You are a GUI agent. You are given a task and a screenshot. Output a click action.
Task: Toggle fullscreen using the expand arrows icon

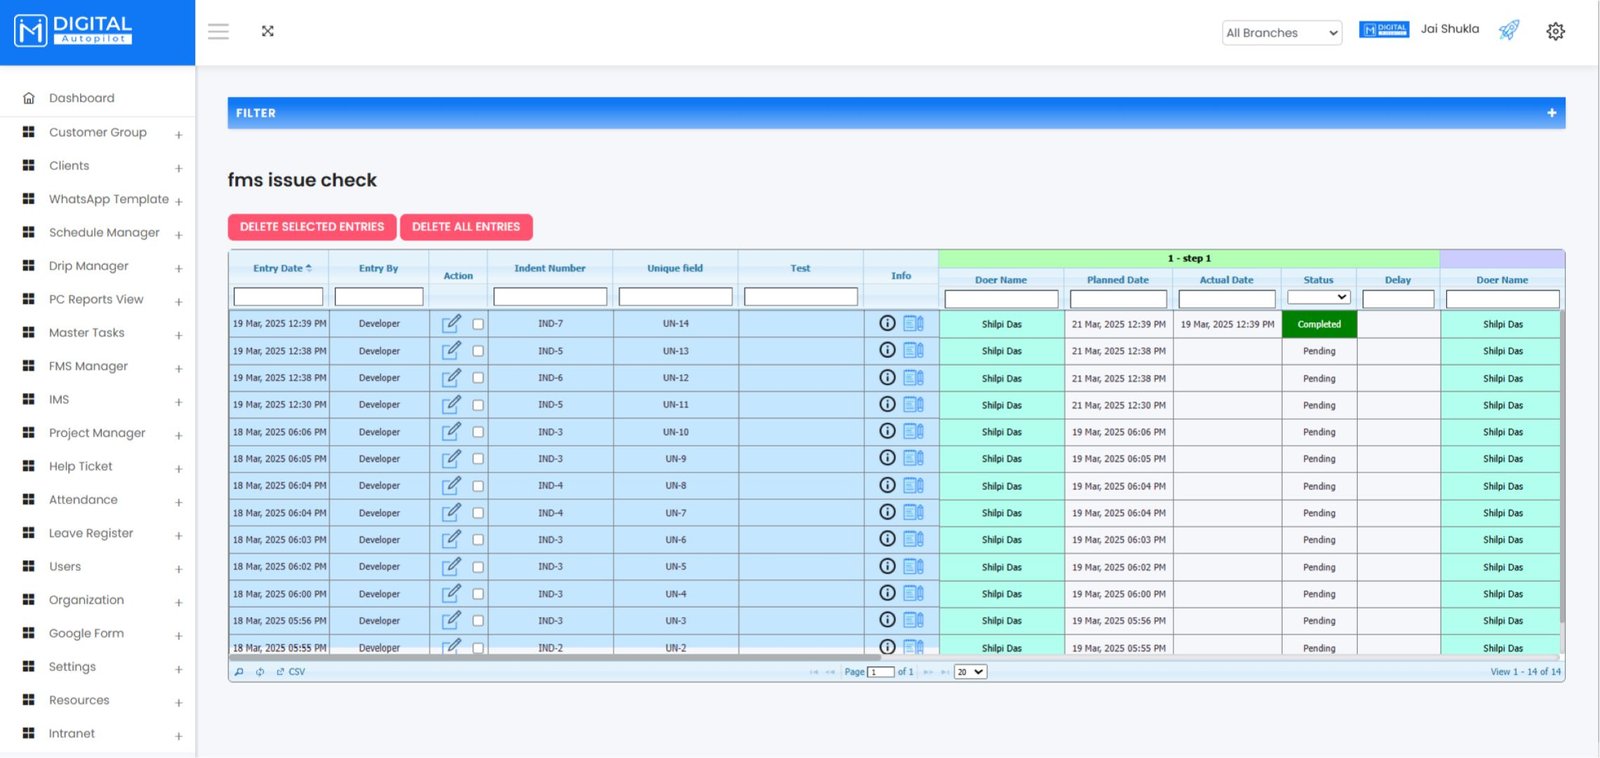(x=268, y=31)
